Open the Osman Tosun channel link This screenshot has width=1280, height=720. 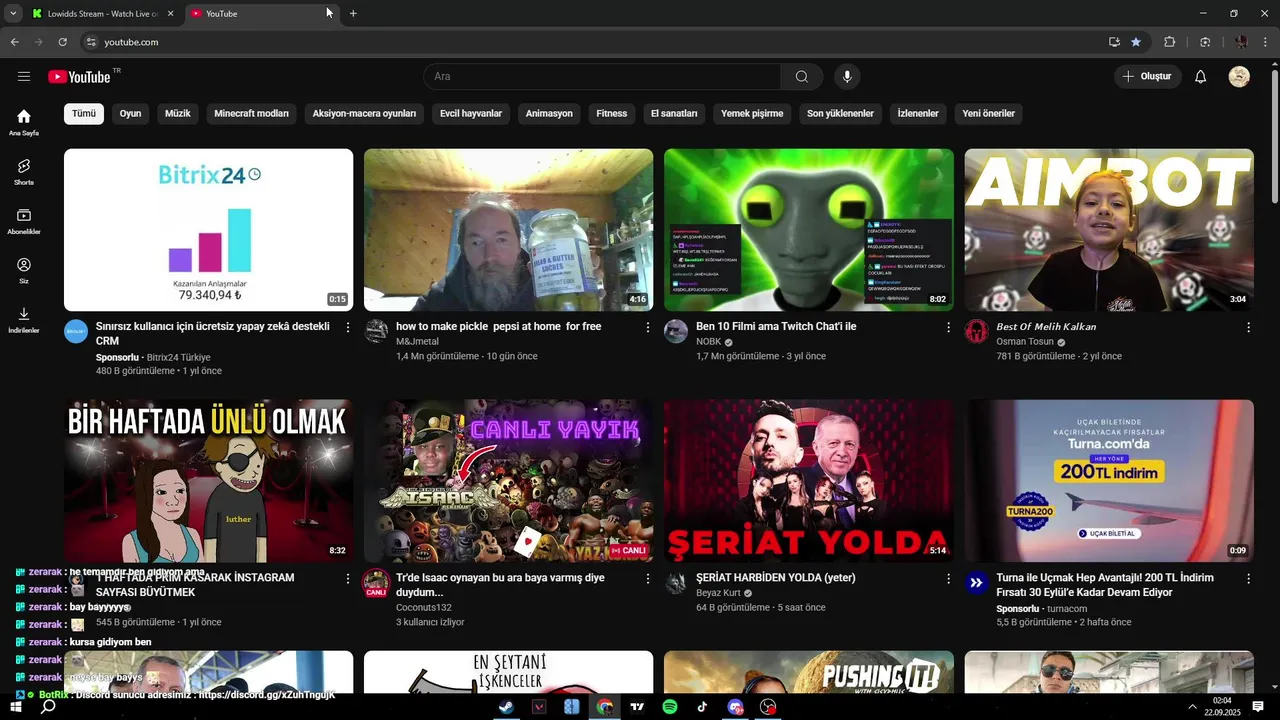[x=1025, y=342]
